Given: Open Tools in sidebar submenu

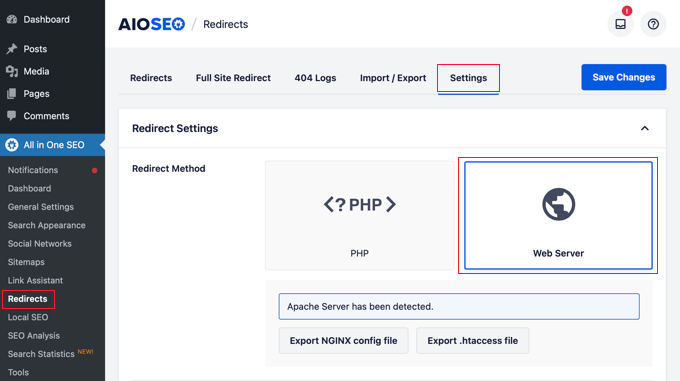Looking at the screenshot, I should pos(18,372).
